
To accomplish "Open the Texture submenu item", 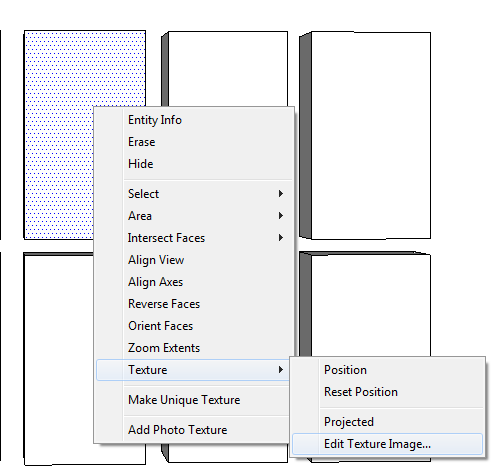I will (x=192, y=370).
